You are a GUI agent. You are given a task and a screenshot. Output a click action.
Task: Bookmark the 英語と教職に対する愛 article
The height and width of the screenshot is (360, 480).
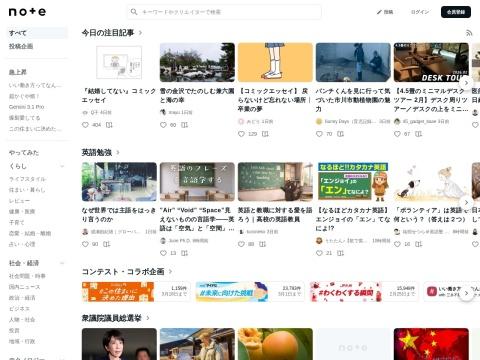click(x=262, y=244)
